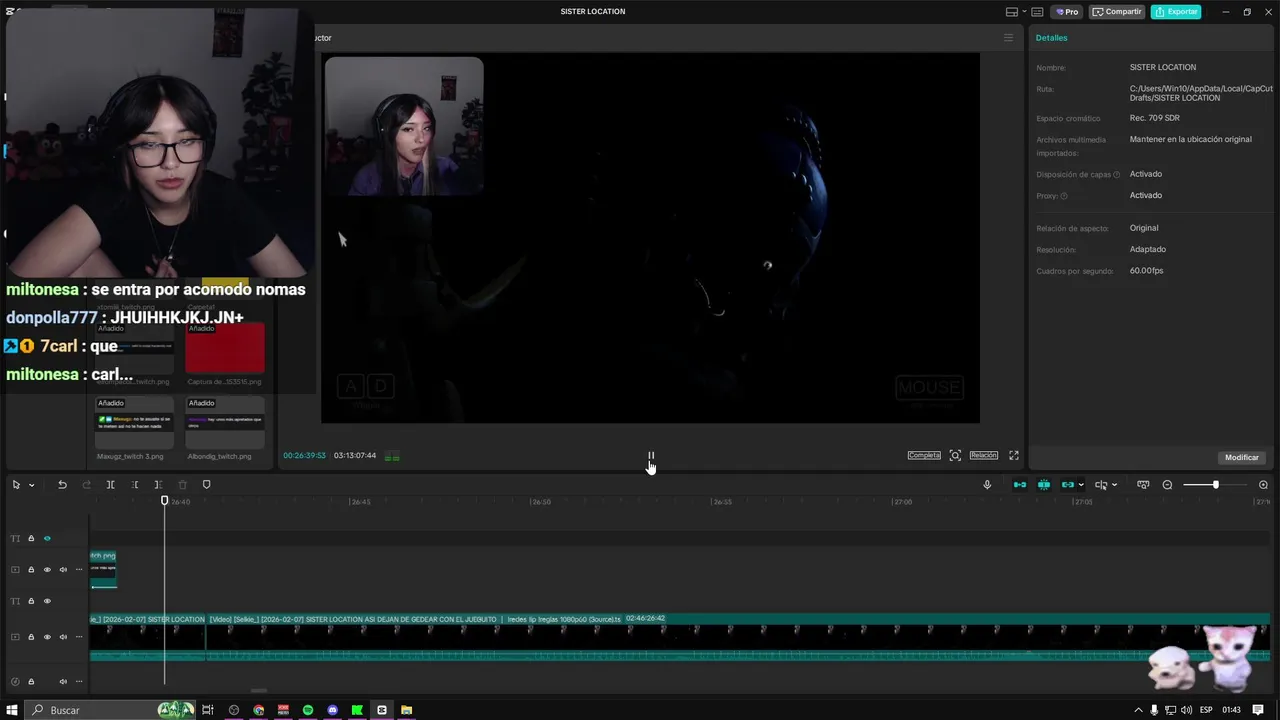Open the linkage options dropdown arrow
The height and width of the screenshot is (720, 1280).
[1081, 485]
